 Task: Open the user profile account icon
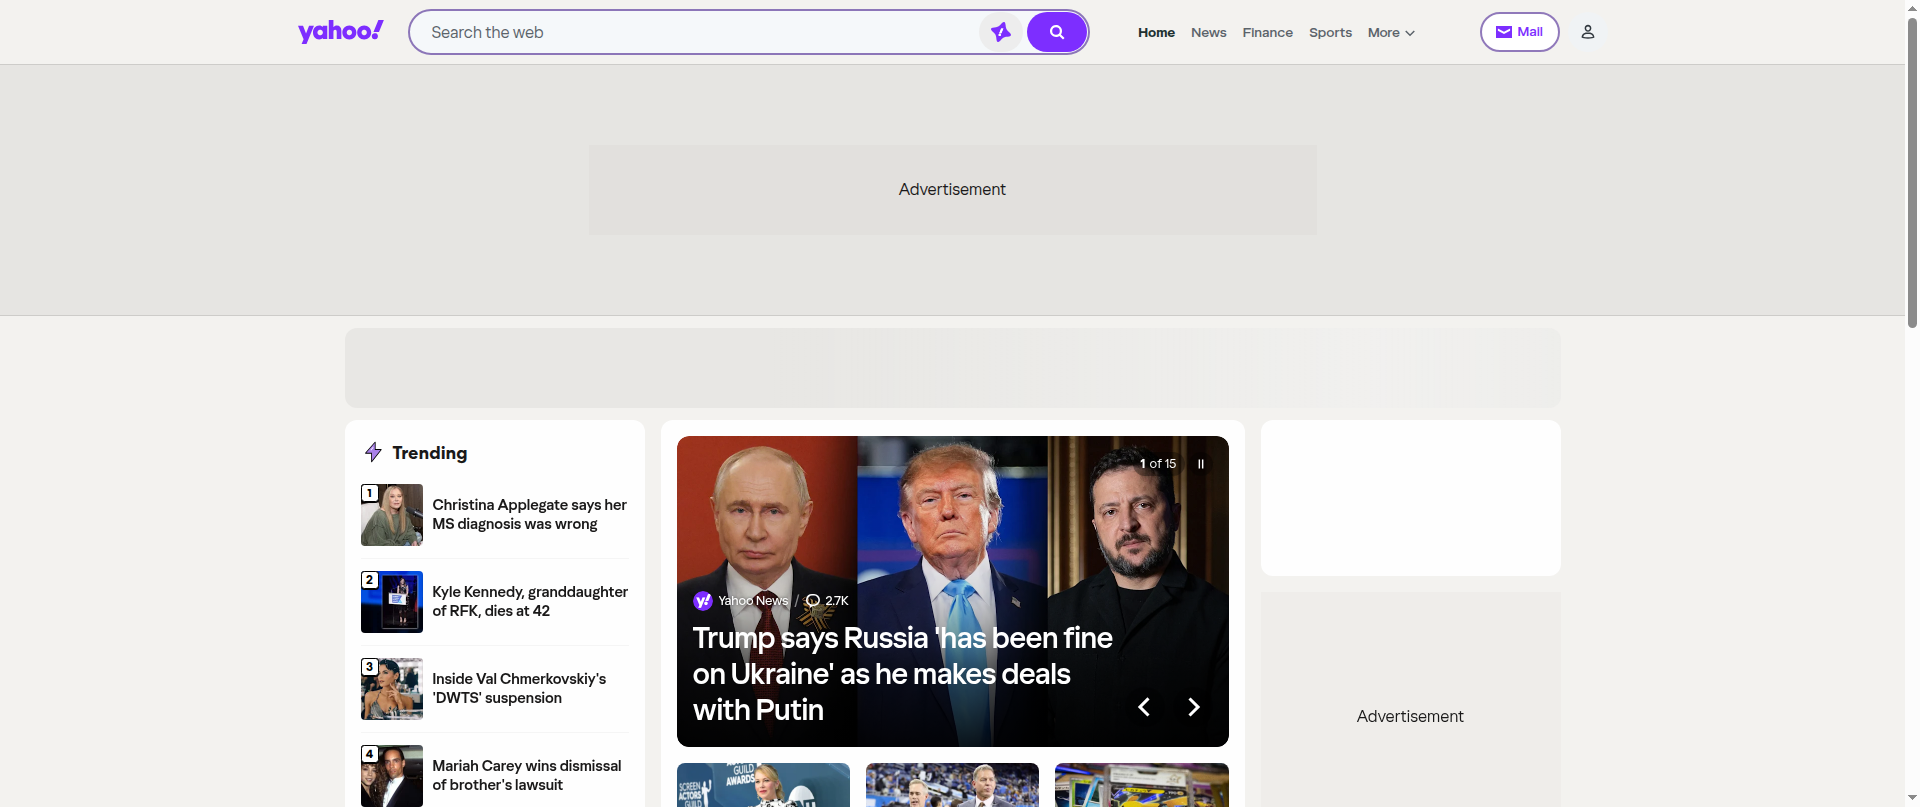(x=1587, y=32)
